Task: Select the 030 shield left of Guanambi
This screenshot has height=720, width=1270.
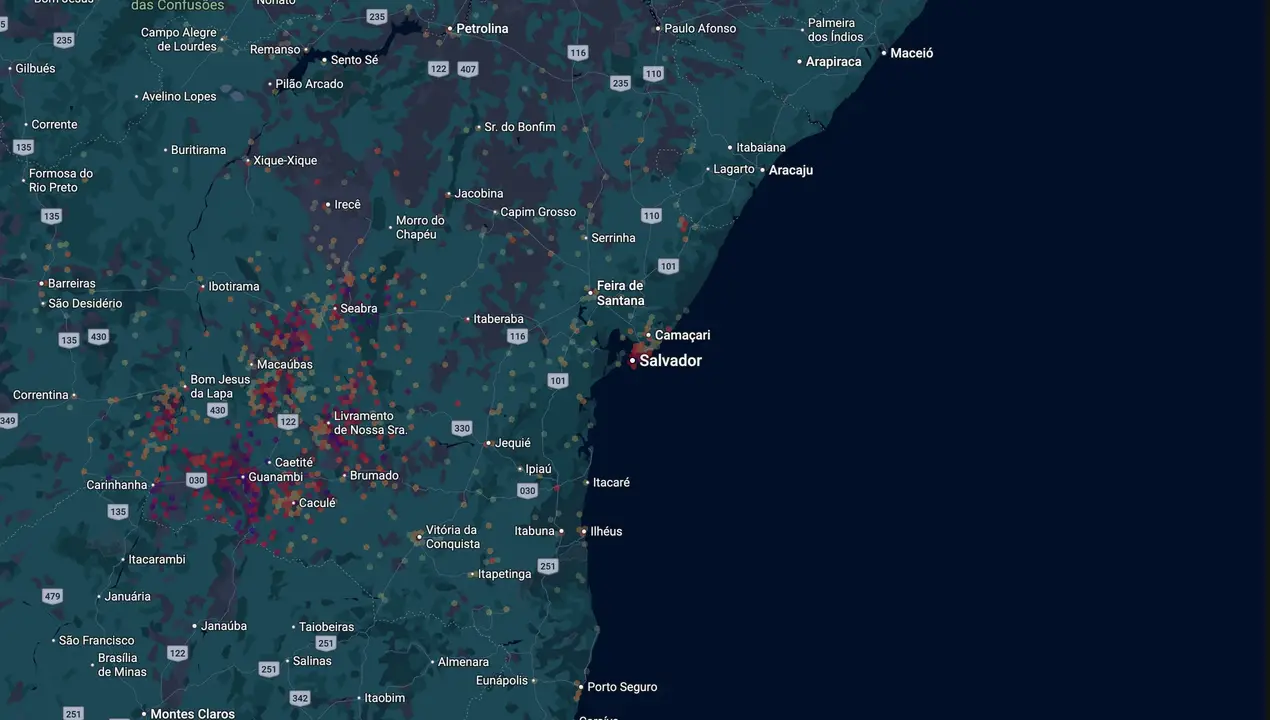Action: point(196,480)
